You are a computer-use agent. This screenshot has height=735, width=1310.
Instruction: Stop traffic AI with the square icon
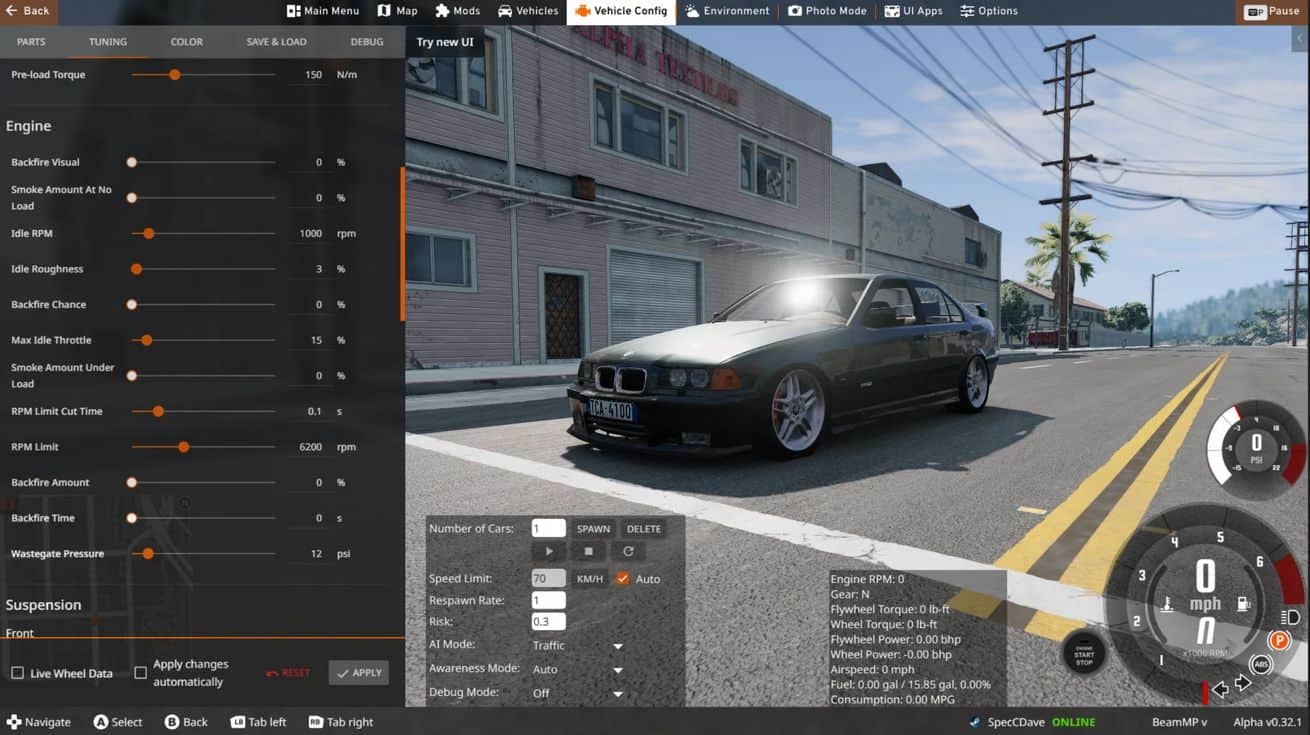pyautogui.click(x=588, y=551)
